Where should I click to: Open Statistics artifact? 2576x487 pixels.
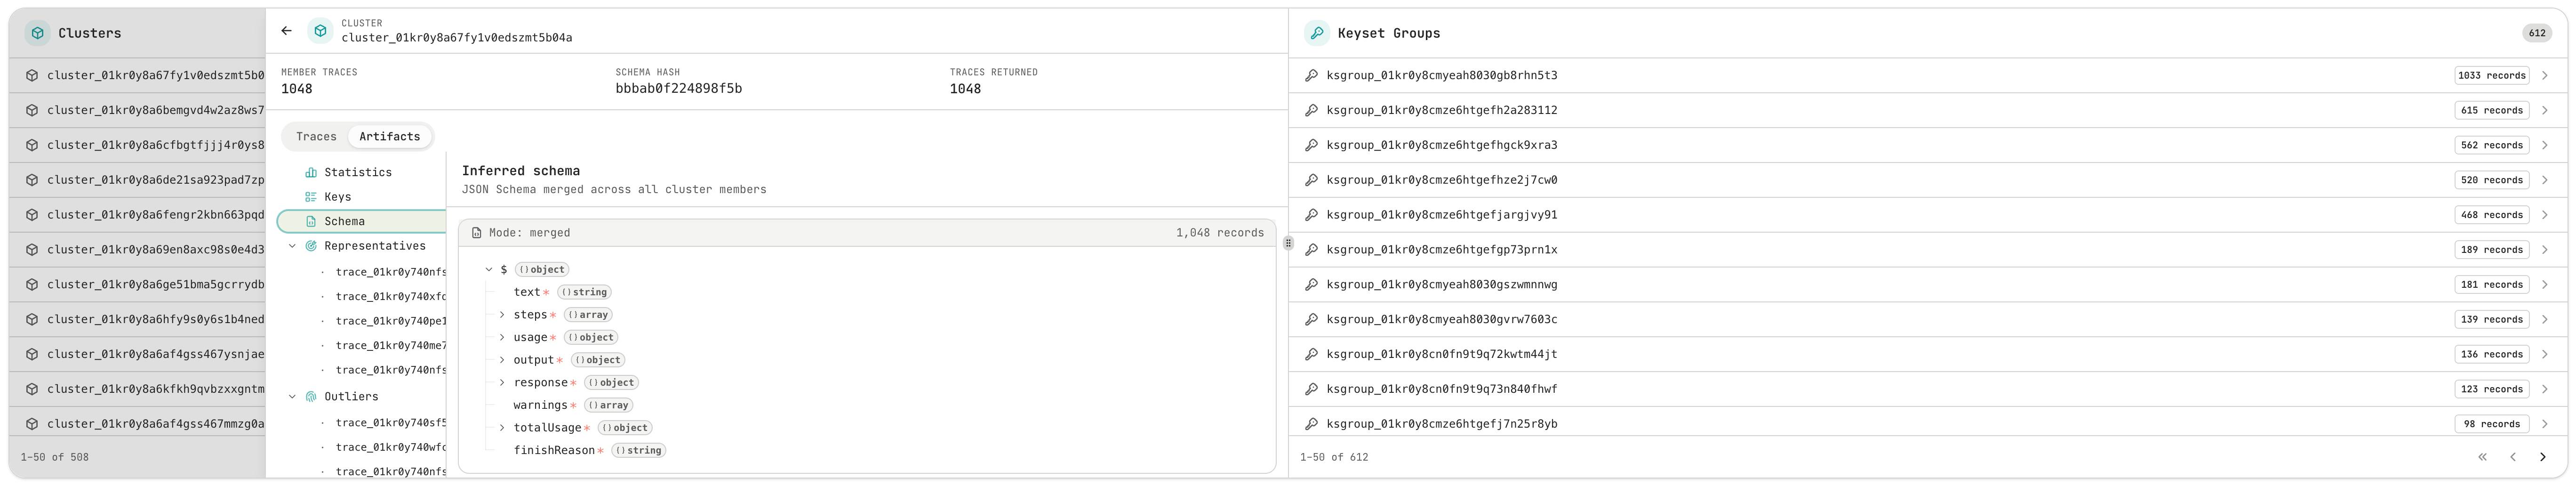pyautogui.click(x=361, y=173)
